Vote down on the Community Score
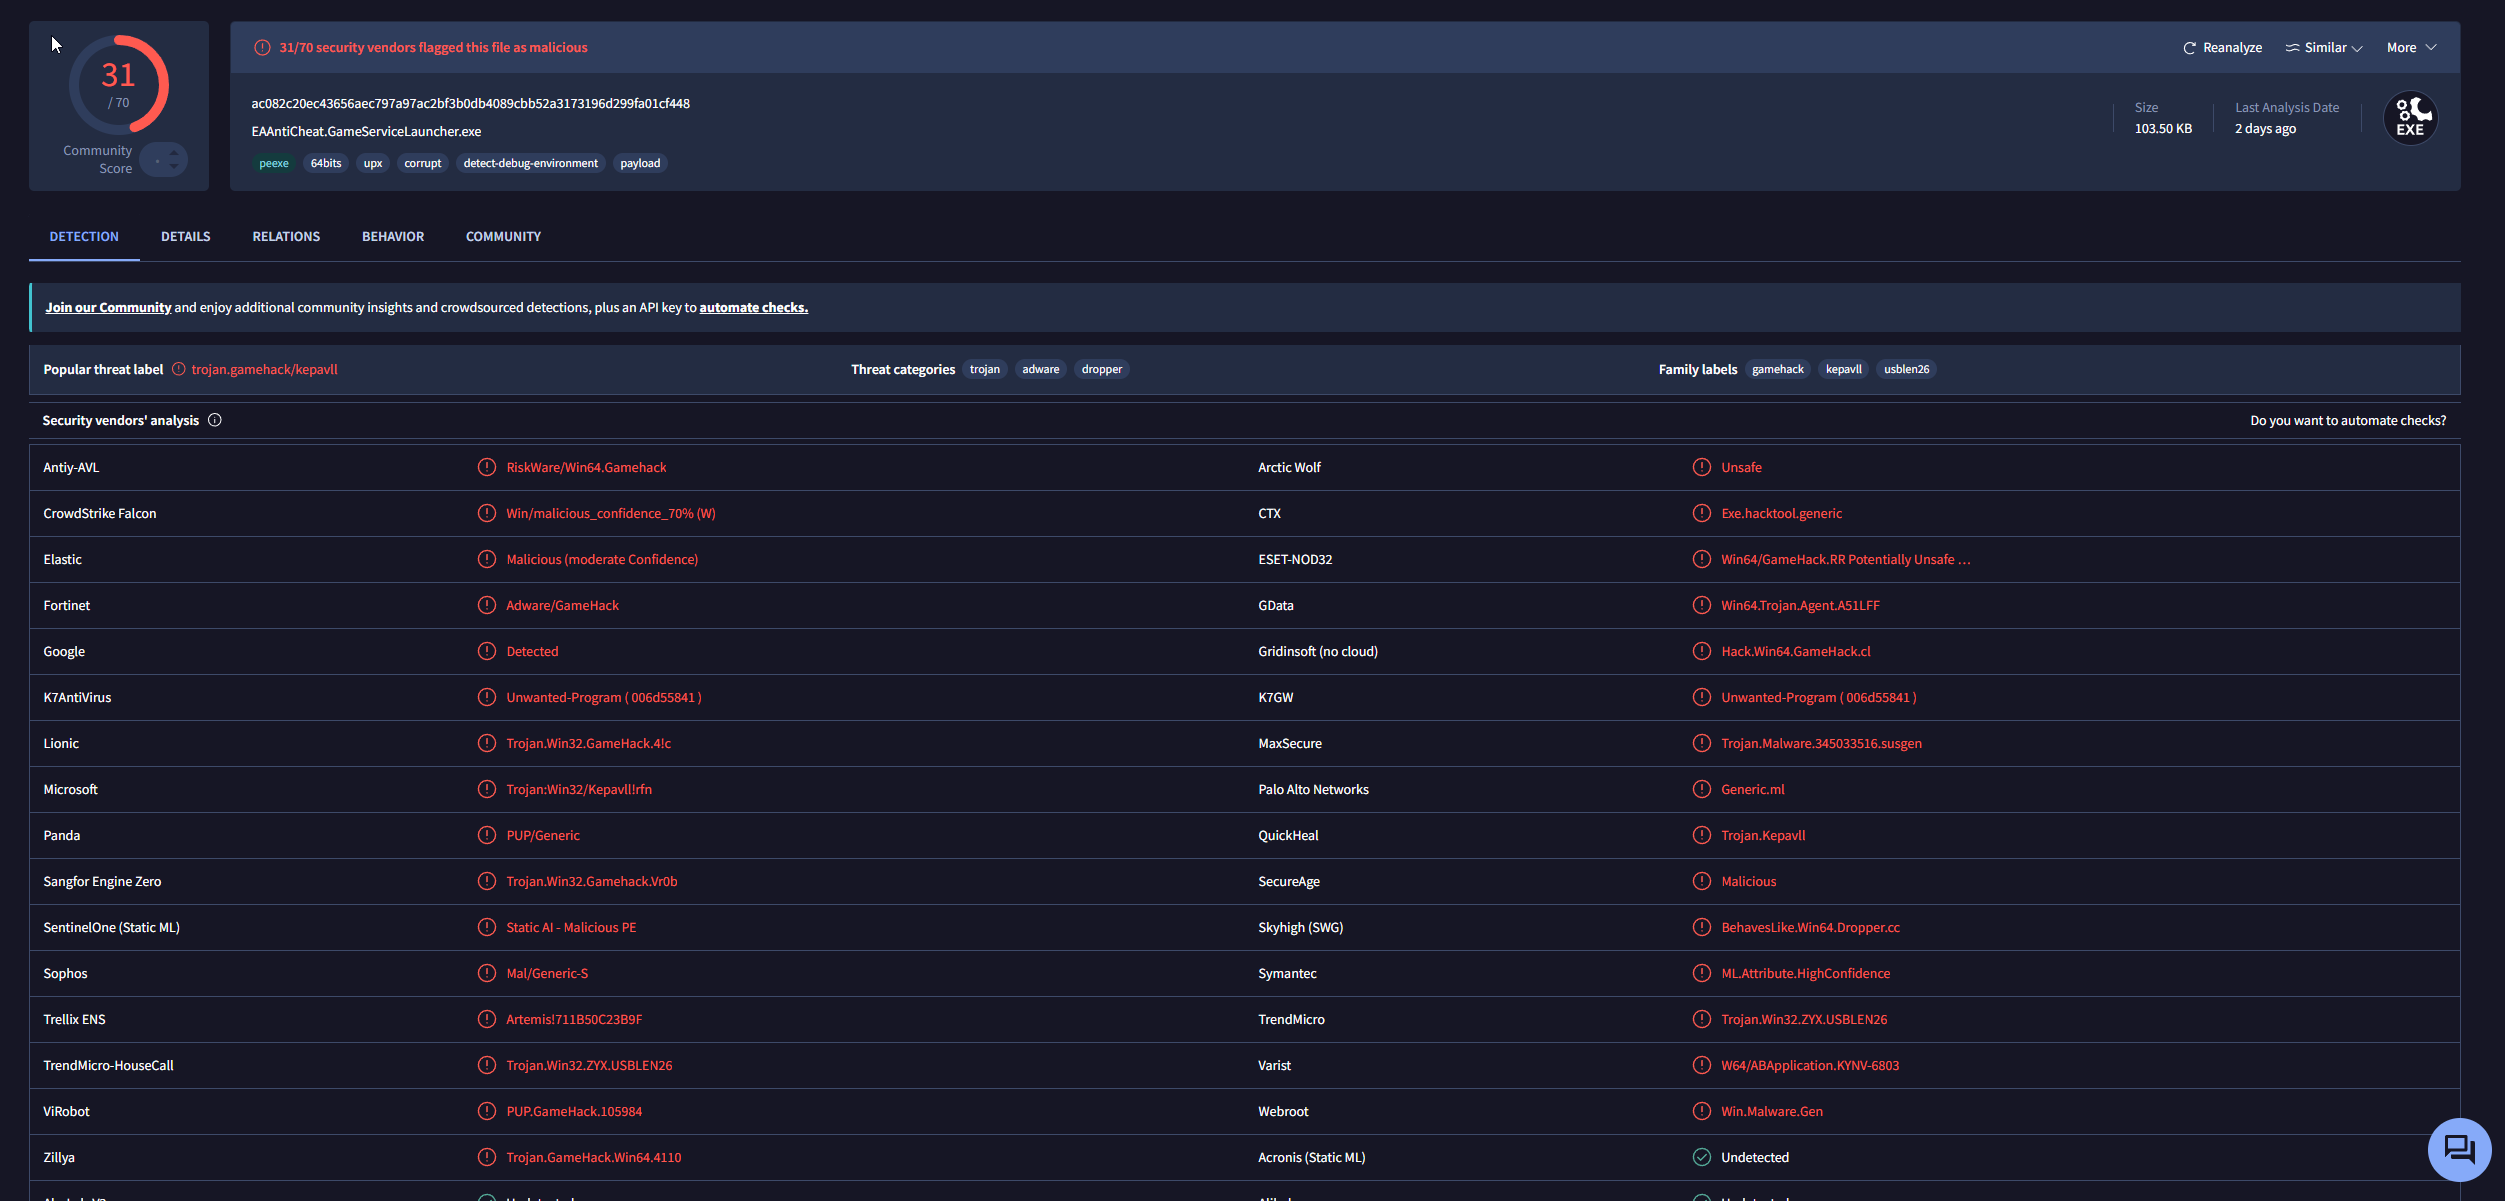 click(174, 166)
